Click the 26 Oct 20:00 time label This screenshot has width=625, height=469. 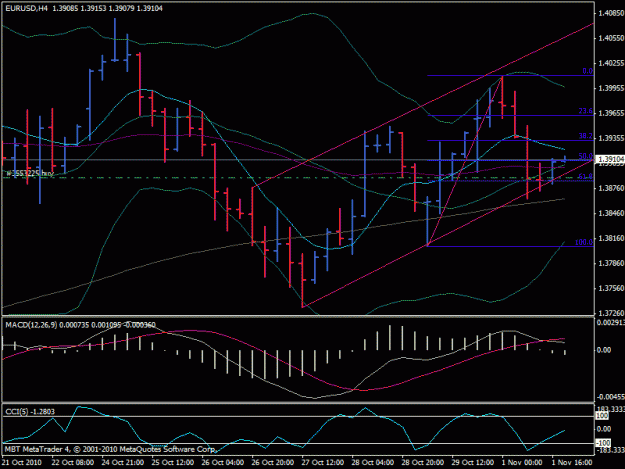(273, 463)
